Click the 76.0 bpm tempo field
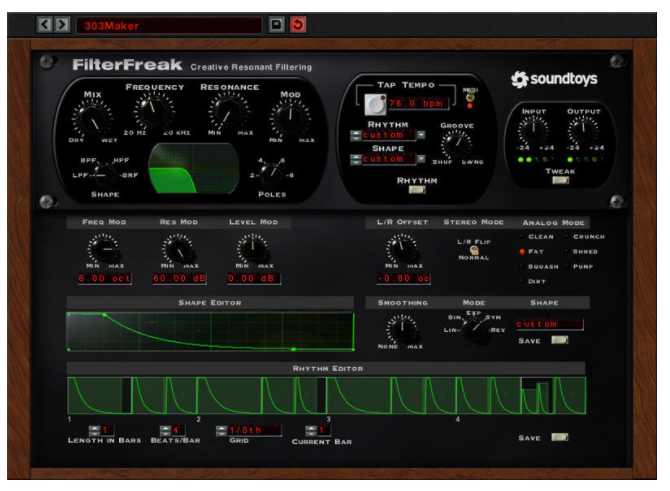 pyautogui.click(x=418, y=103)
